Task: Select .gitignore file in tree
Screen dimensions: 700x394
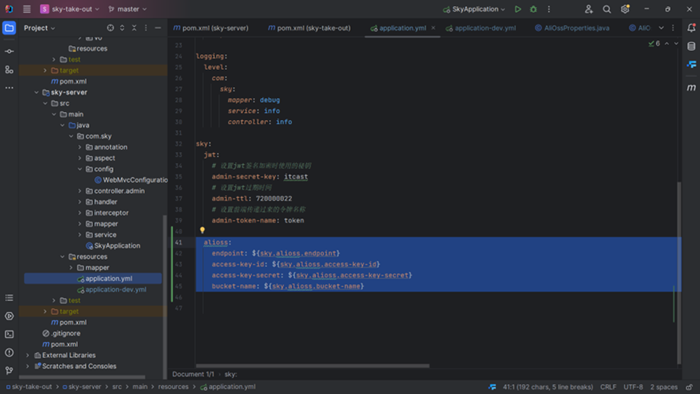Action: (x=61, y=333)
